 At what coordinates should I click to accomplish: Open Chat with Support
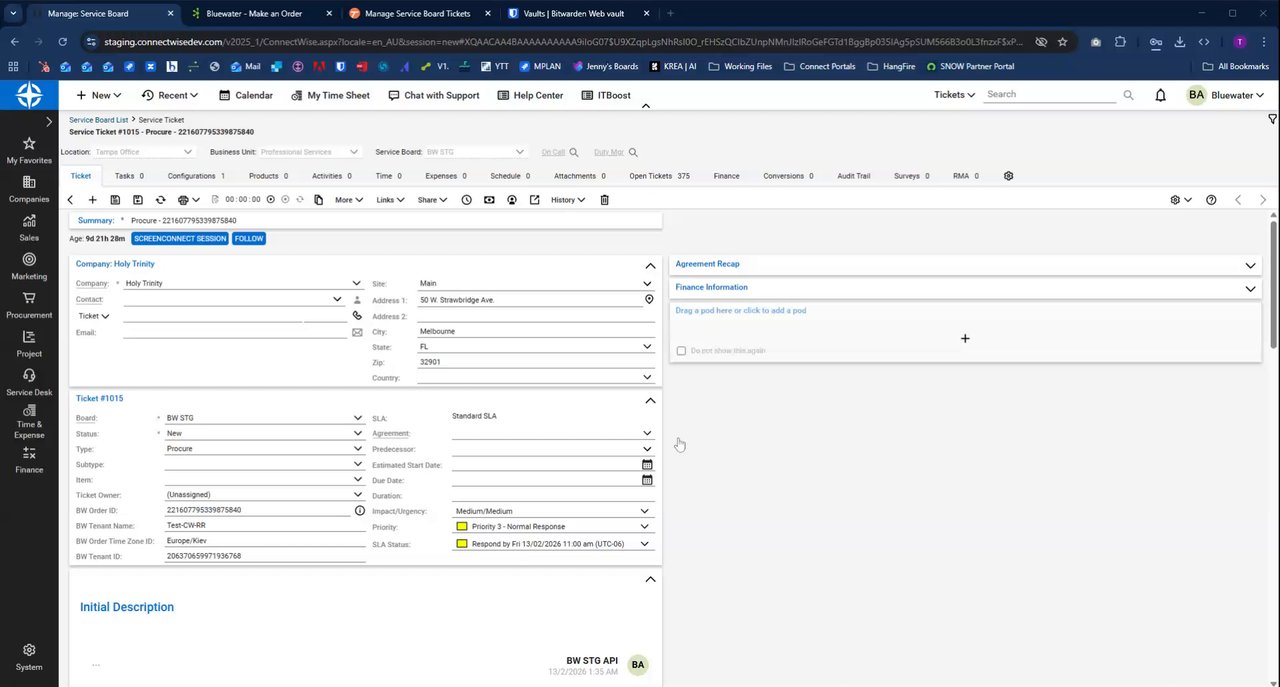tap(432, 95)
